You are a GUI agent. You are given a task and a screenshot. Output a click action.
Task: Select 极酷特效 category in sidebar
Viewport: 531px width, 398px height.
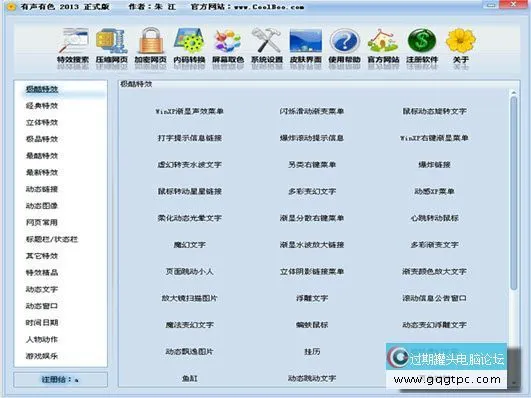tap(42, 89)
